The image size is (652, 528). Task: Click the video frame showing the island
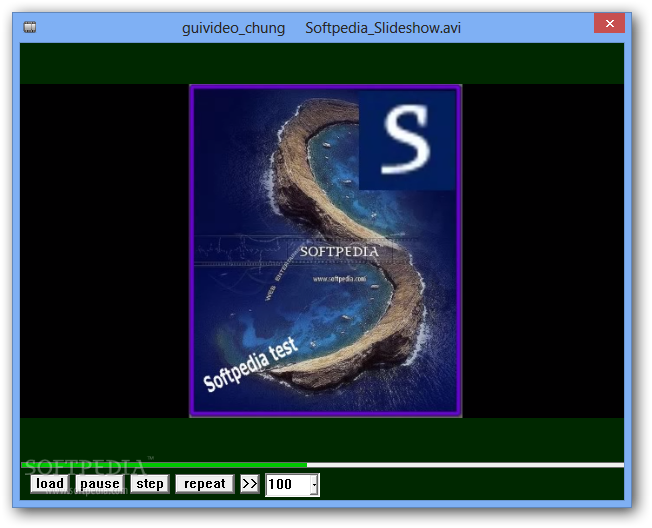point(326,251)
